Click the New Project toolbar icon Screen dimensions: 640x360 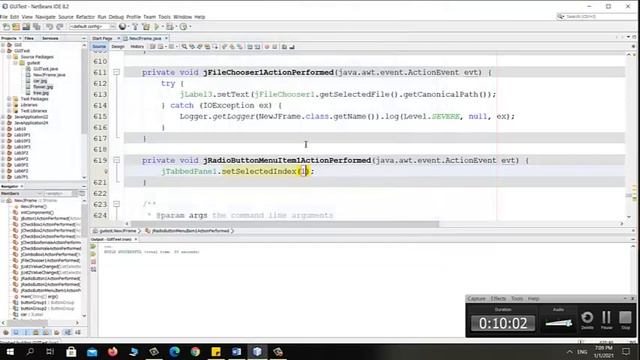click(16, 27)
